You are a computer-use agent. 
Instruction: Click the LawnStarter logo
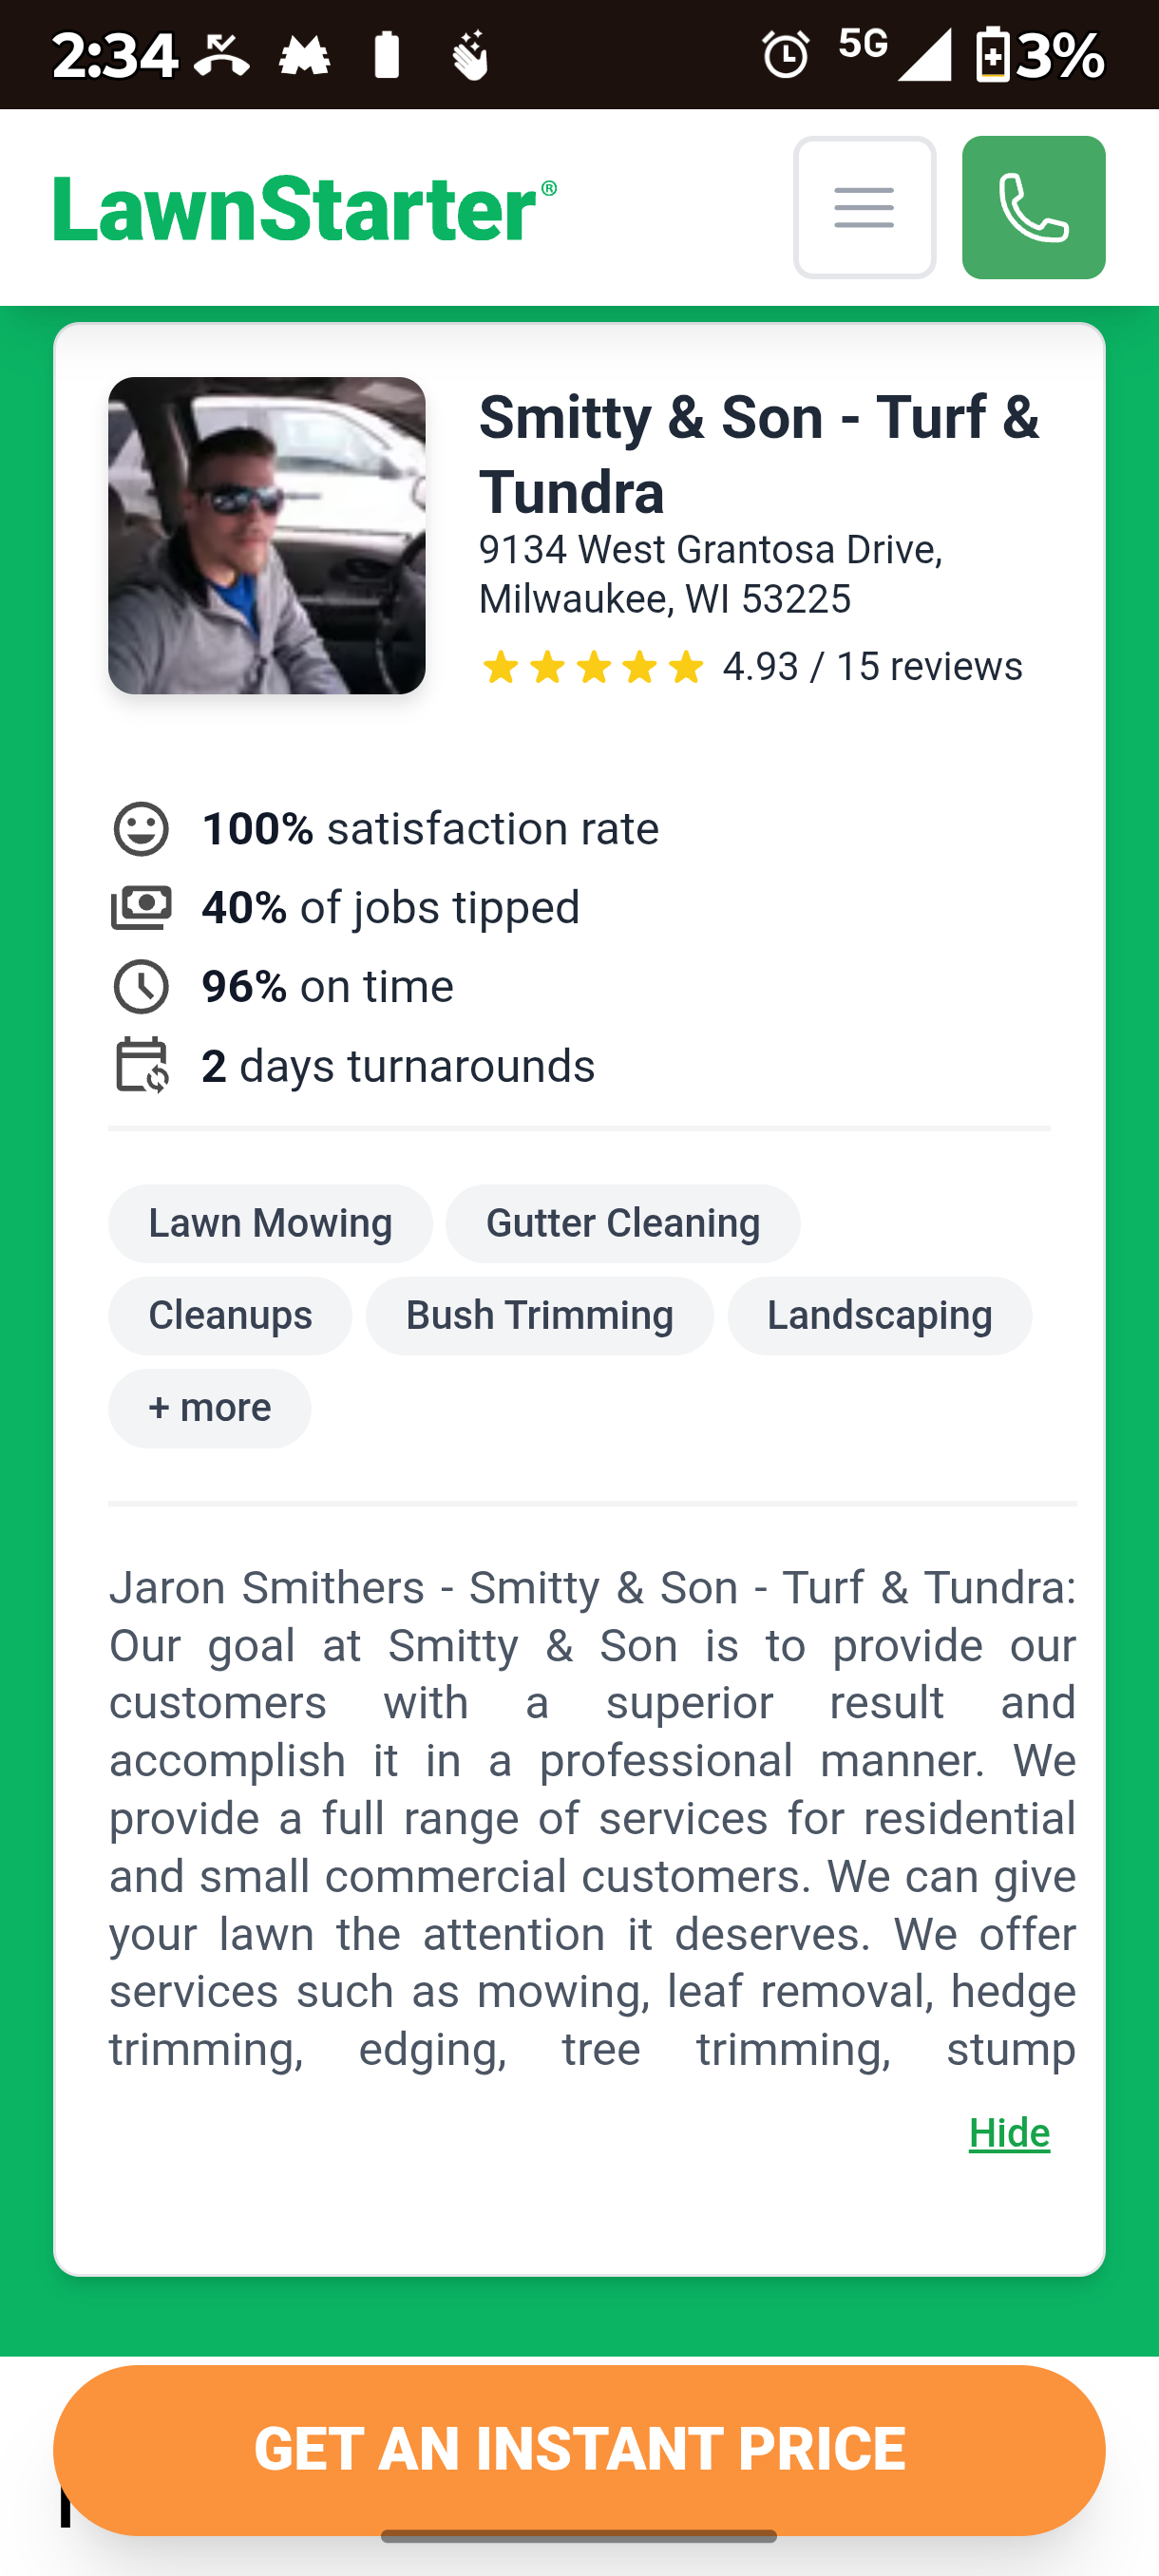305,208
